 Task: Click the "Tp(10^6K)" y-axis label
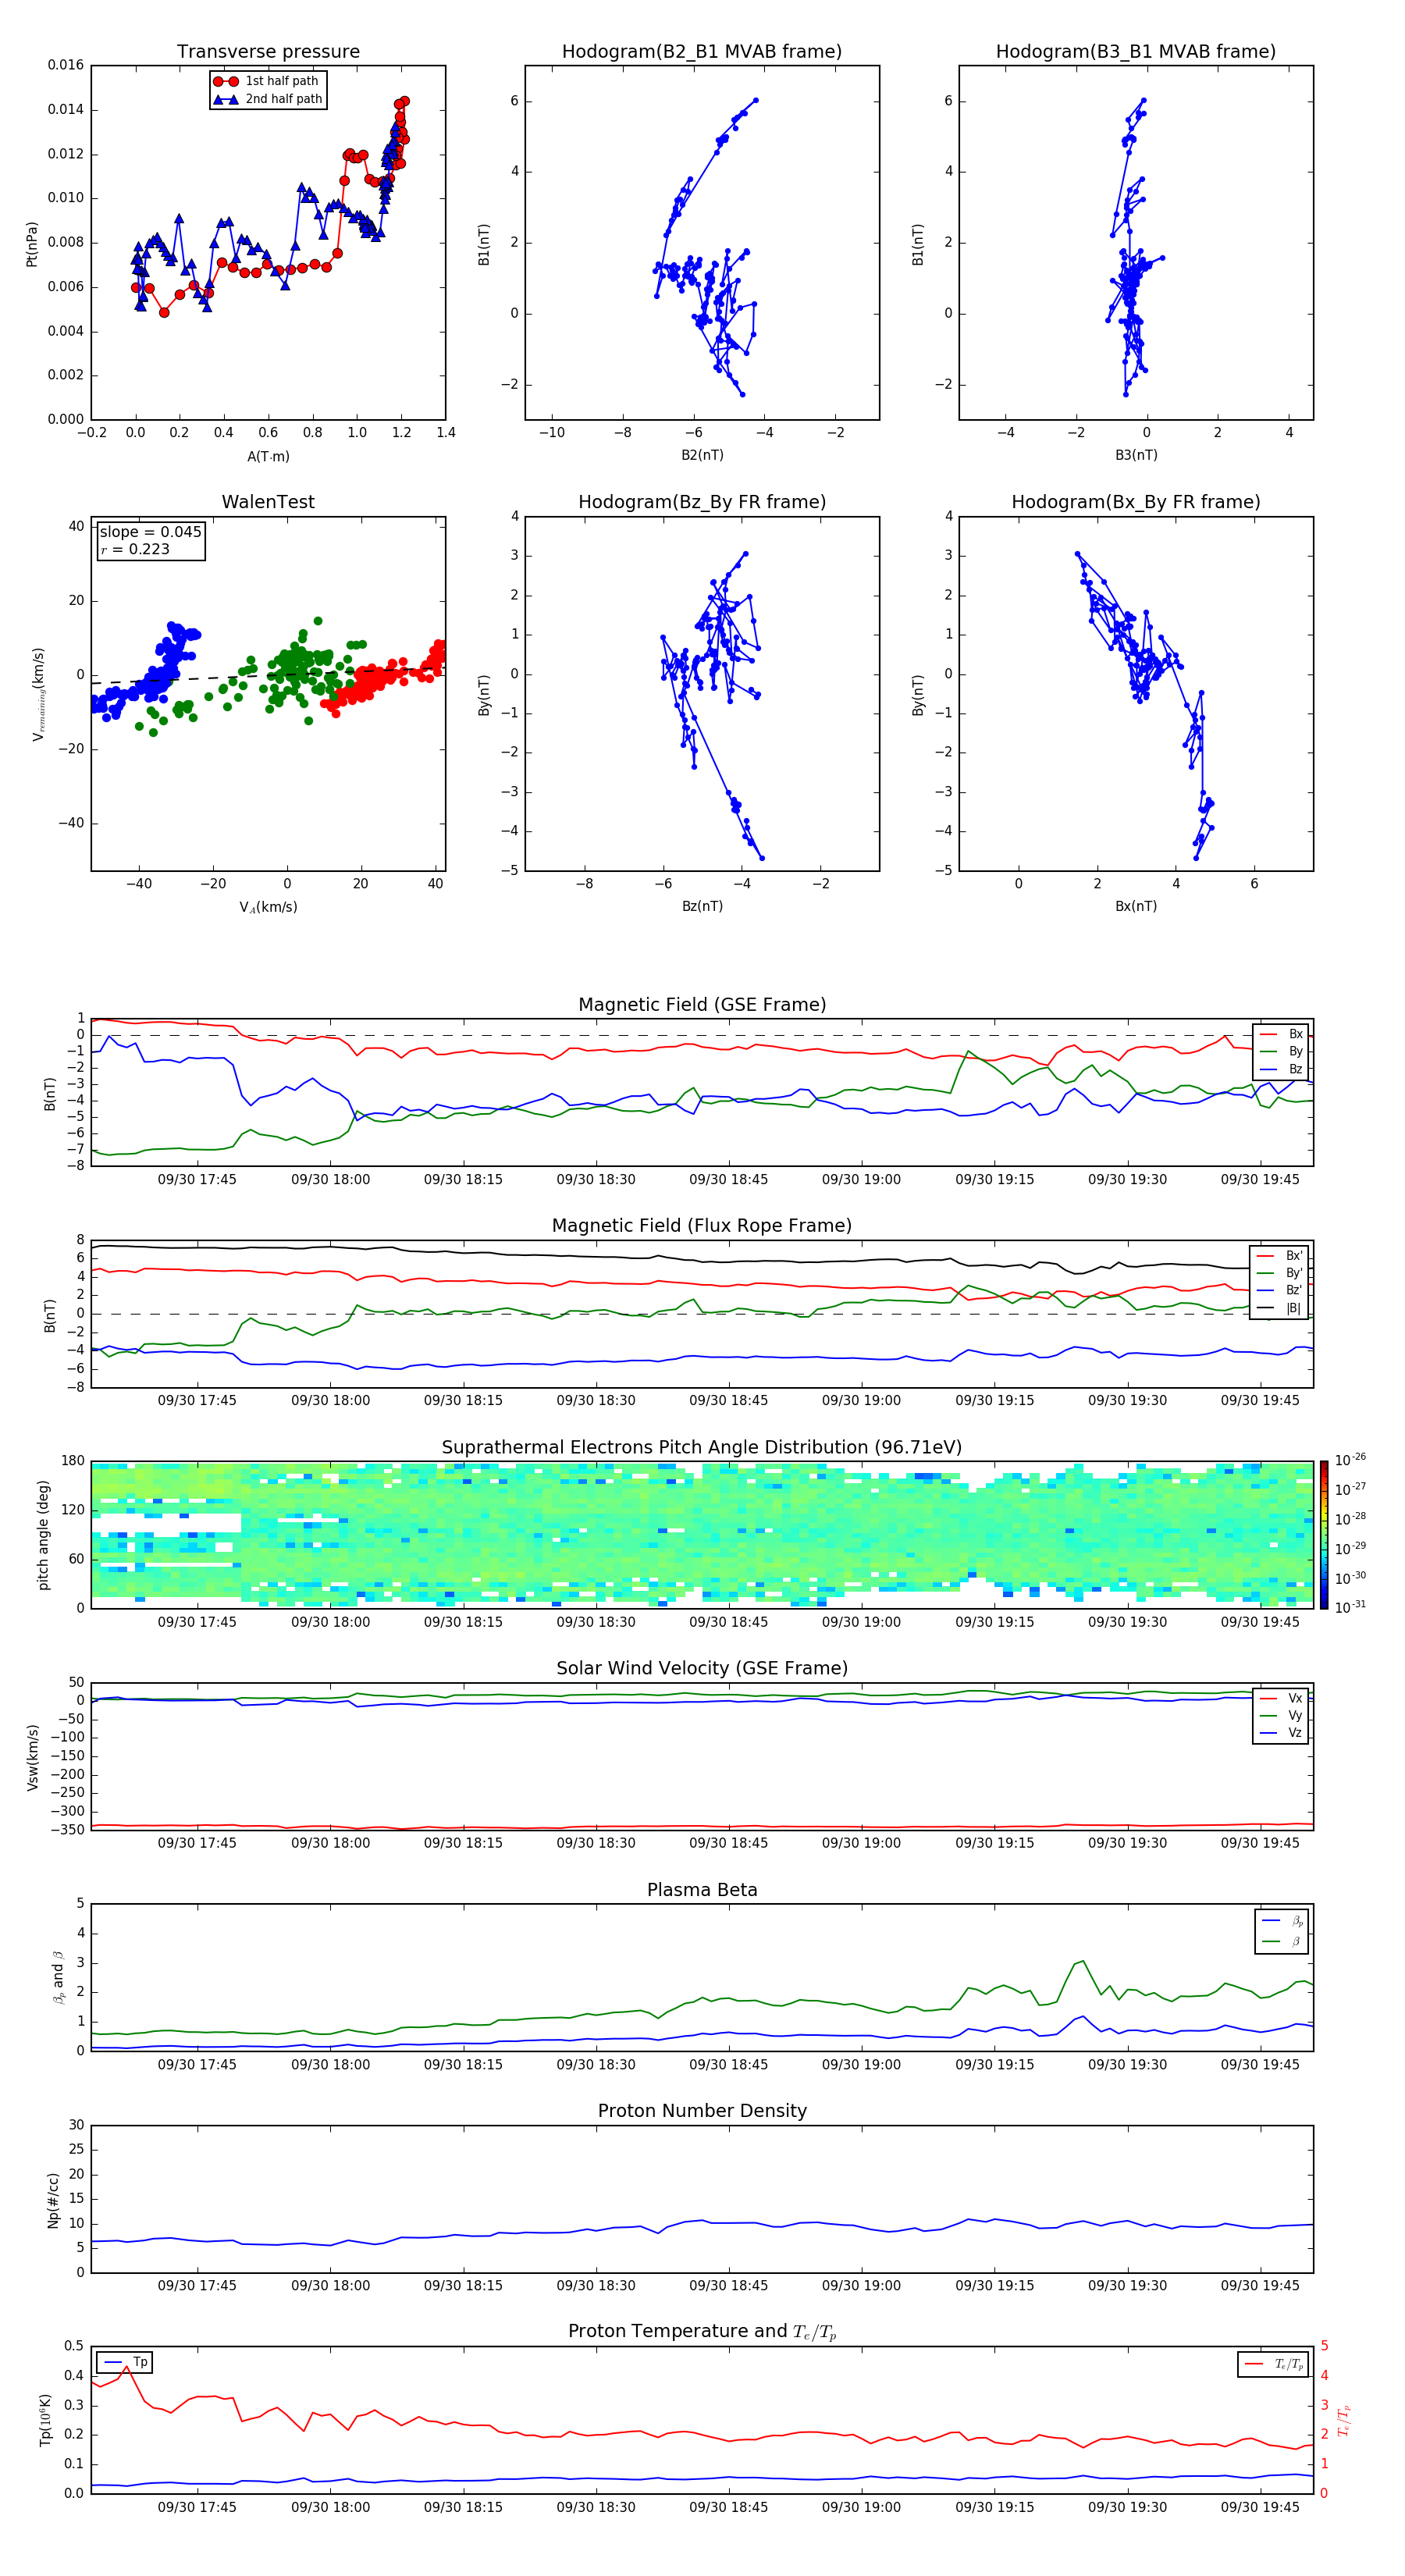45,2421
